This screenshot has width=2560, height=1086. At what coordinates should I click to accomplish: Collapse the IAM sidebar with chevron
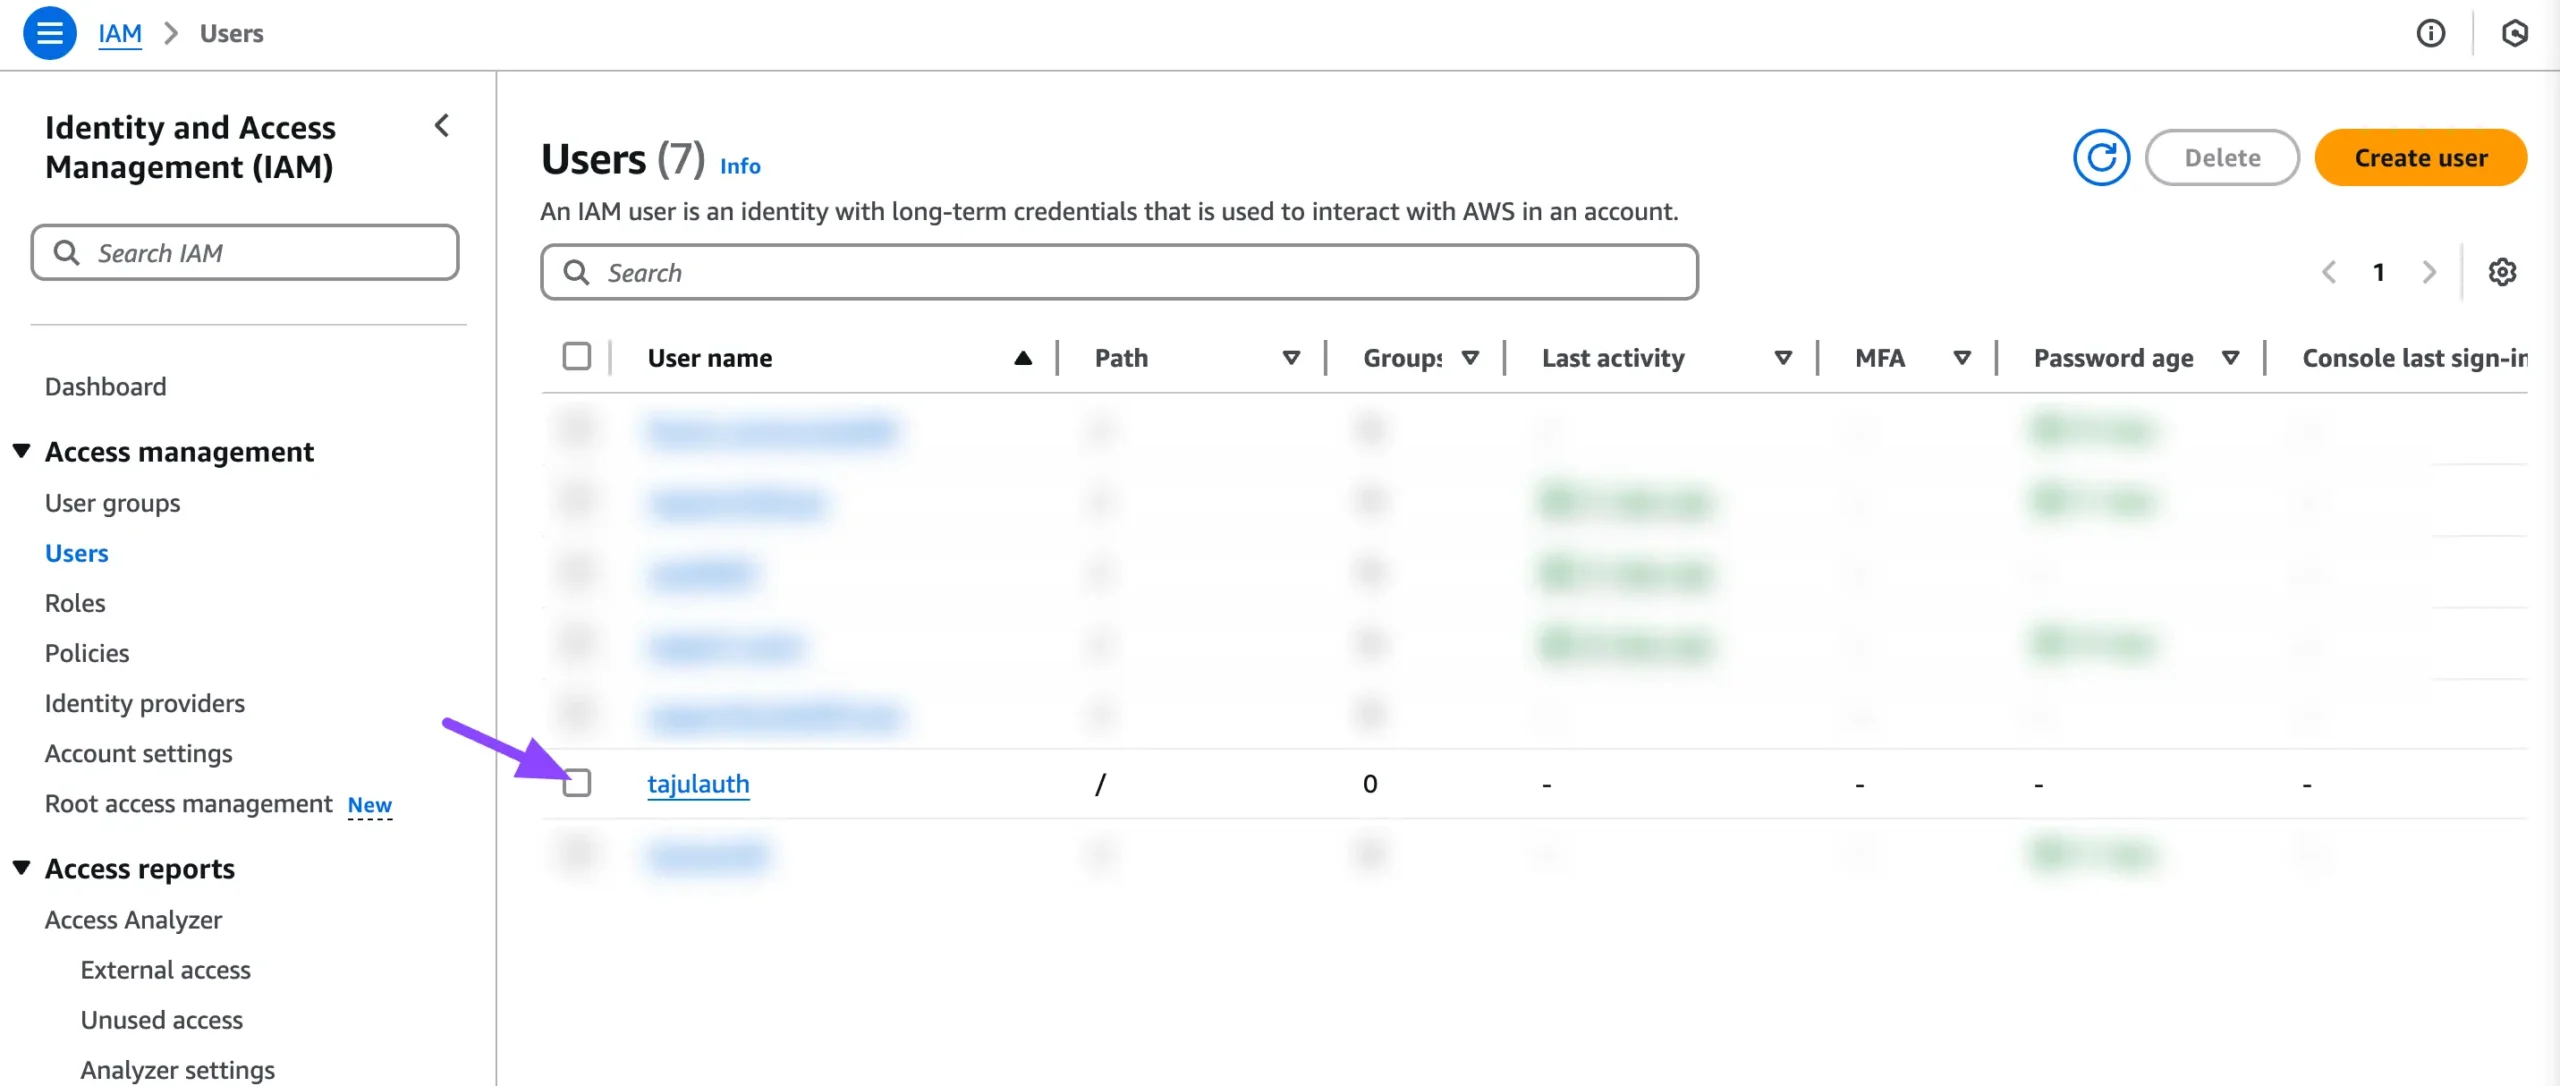[442, 126]
